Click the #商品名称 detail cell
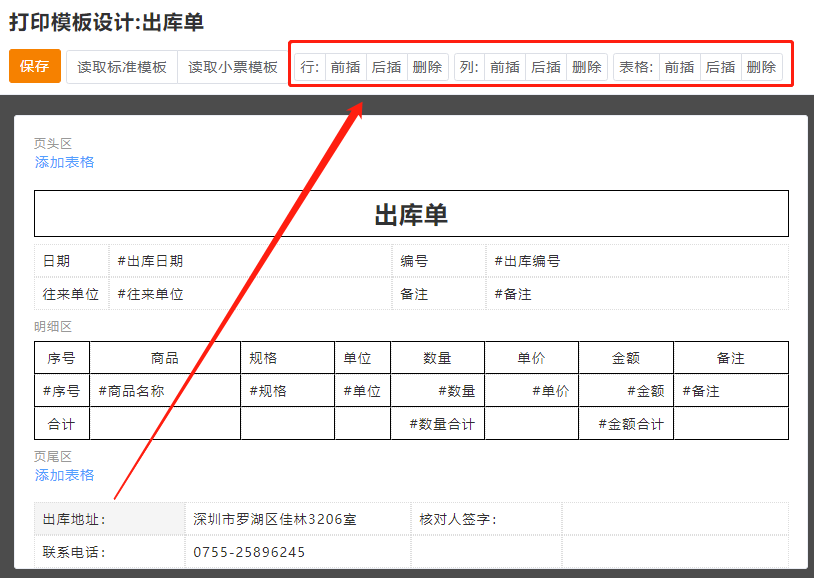Image resolution: width=814 pixels, height=578 pixels. 165,391
